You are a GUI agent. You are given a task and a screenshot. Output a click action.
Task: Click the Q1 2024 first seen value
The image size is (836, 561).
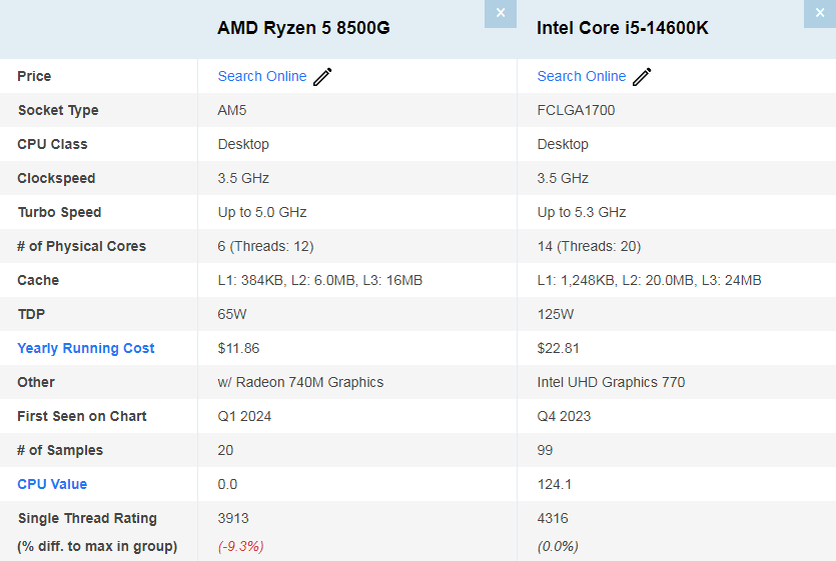(244, 416)
